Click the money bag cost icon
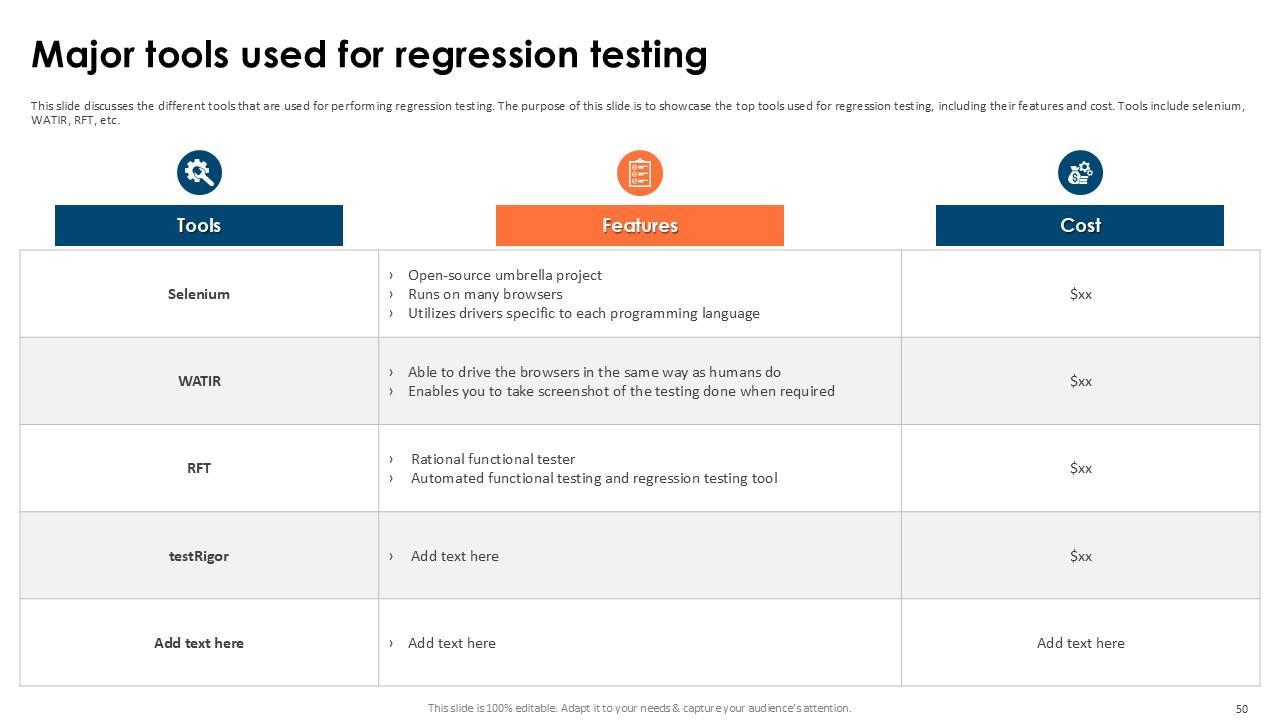The width and height of the screenshot is (1280, 720). 1080,173
